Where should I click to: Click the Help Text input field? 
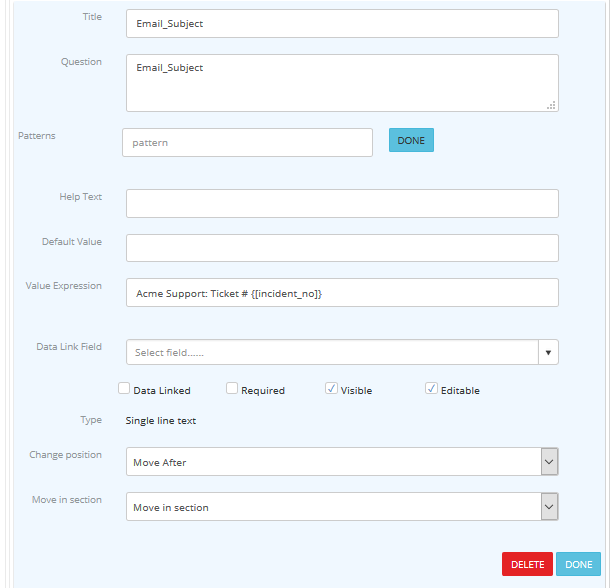(x=342, y=204)
